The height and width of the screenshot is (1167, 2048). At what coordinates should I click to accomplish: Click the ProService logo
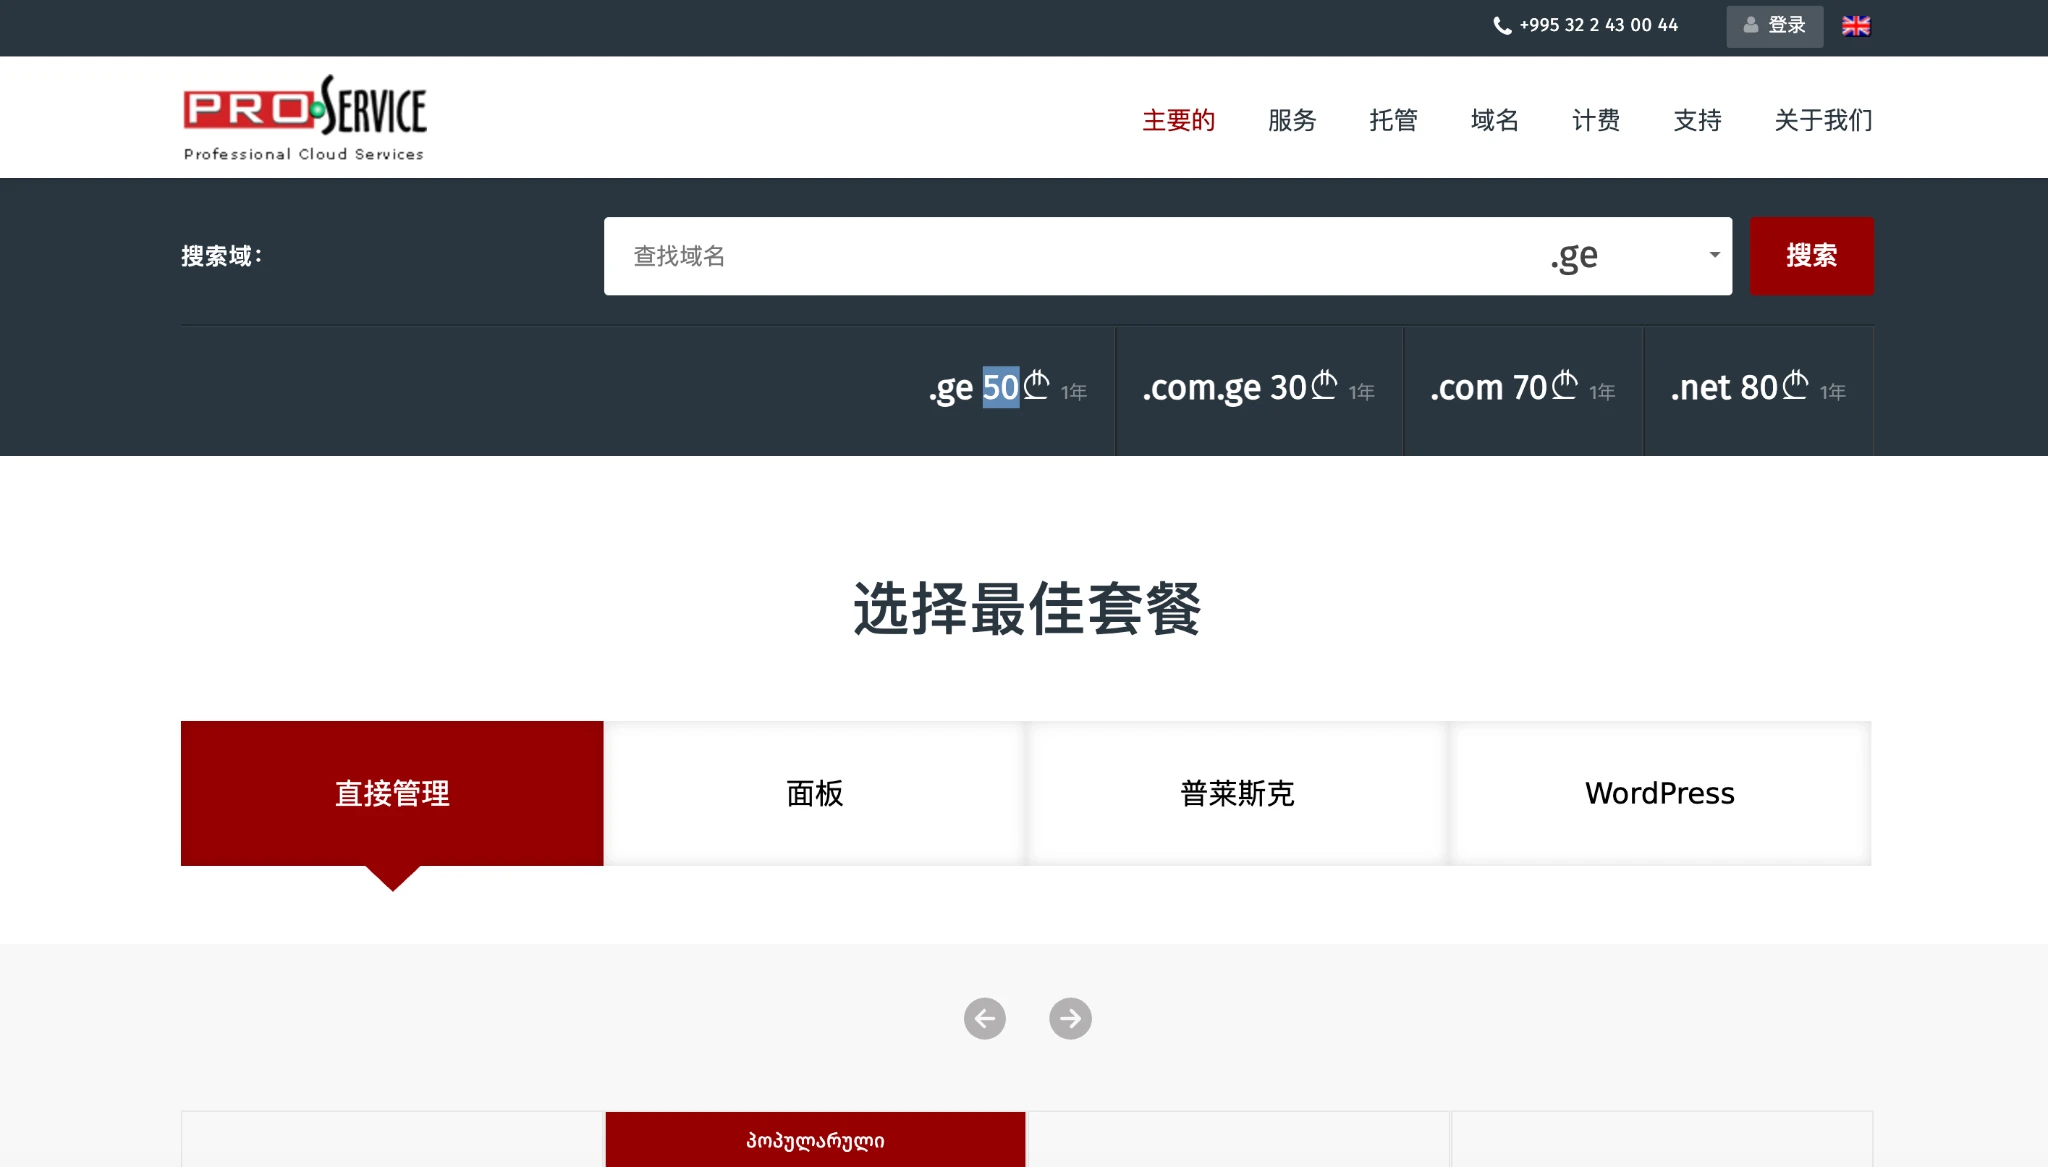[305, 118]
